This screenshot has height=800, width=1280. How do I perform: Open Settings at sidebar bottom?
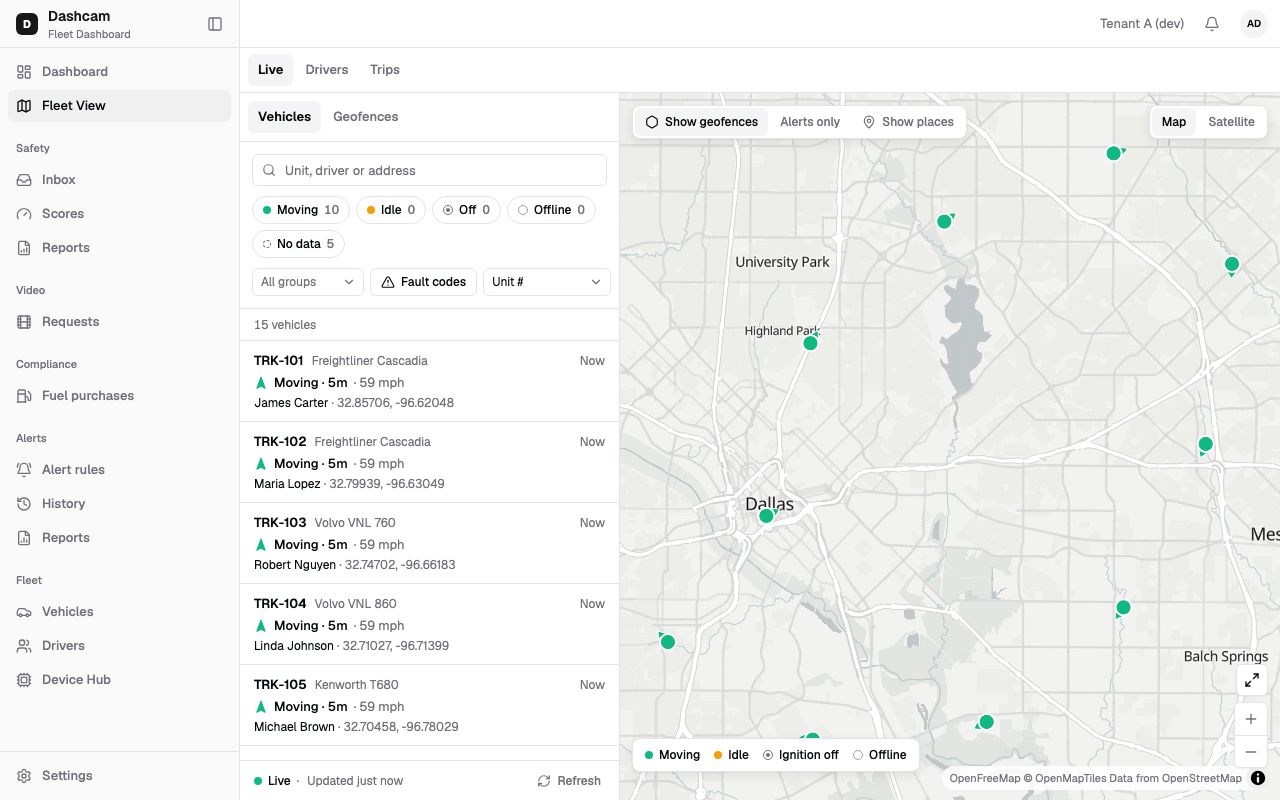(x=119, y=776)
